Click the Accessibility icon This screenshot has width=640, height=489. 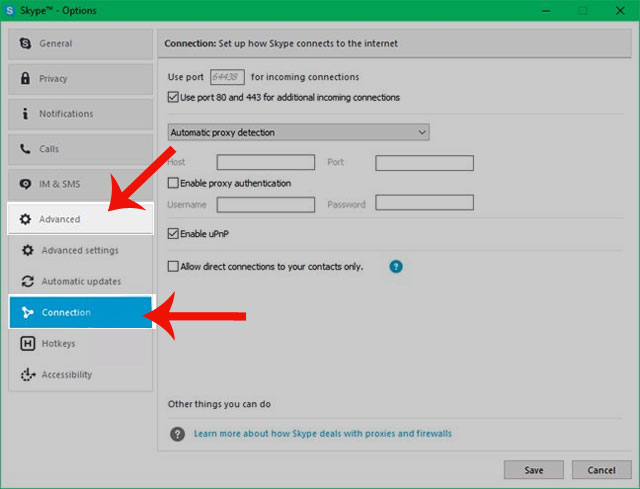[x=28, y=374]
